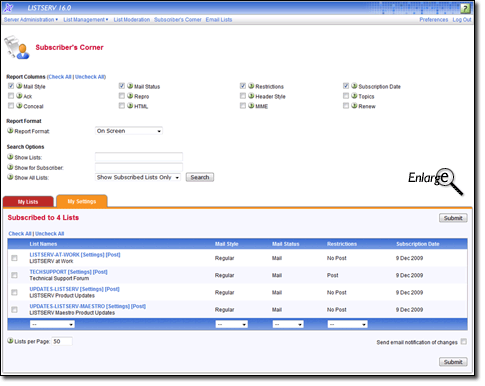The image size is (485, 386).
Task: Click help icon beside Lists per Page
Action: 10,341
